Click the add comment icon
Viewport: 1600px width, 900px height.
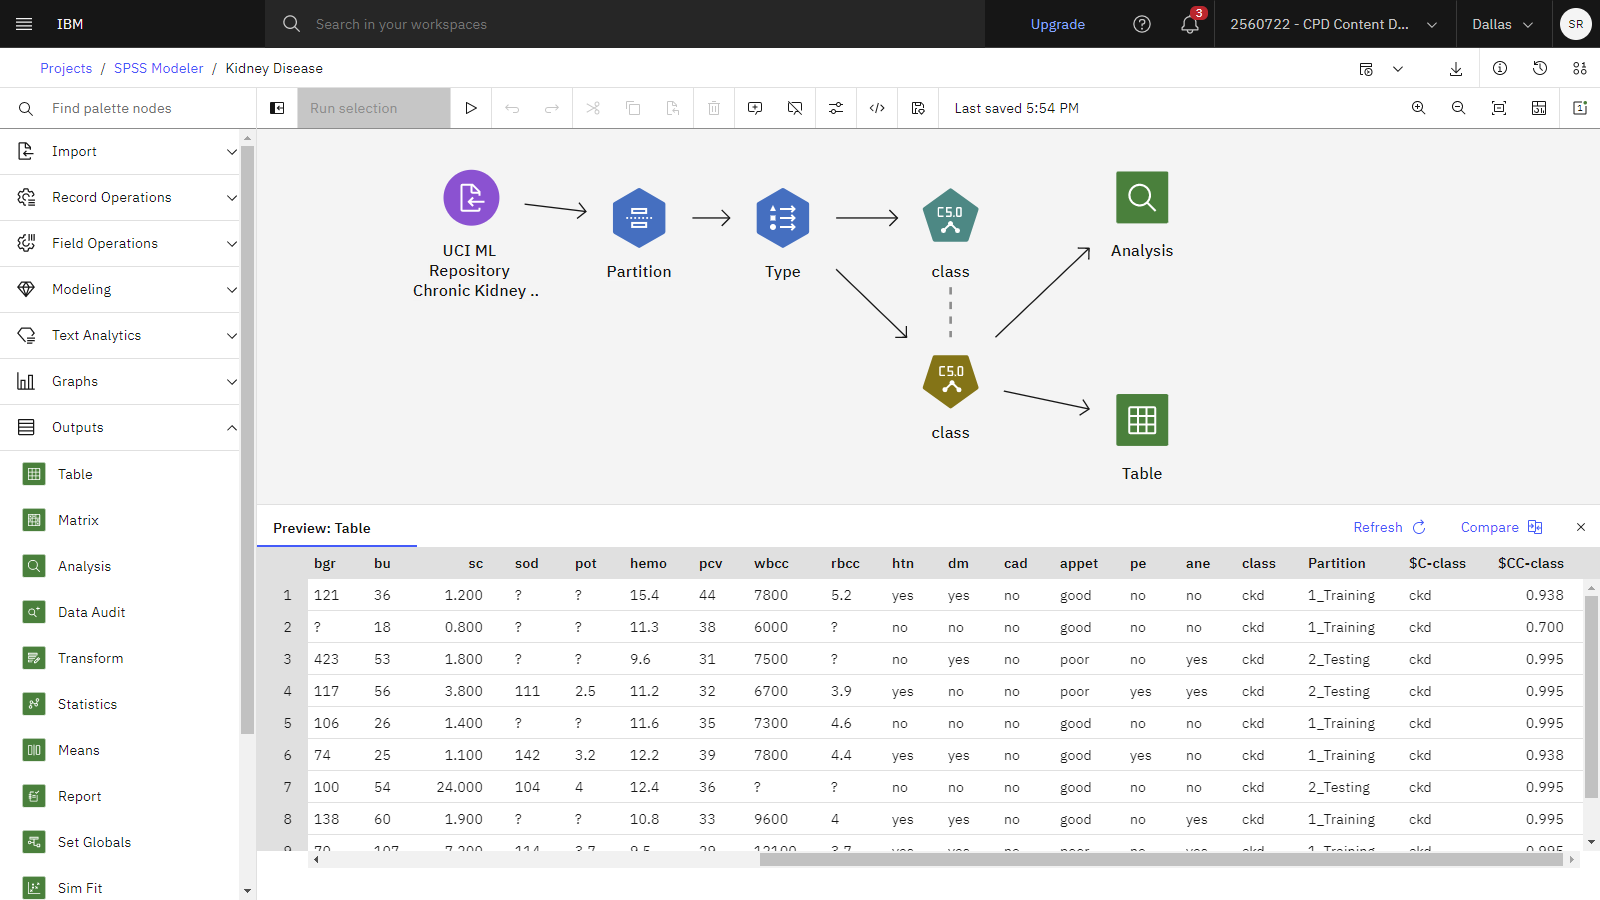[755, 108]
